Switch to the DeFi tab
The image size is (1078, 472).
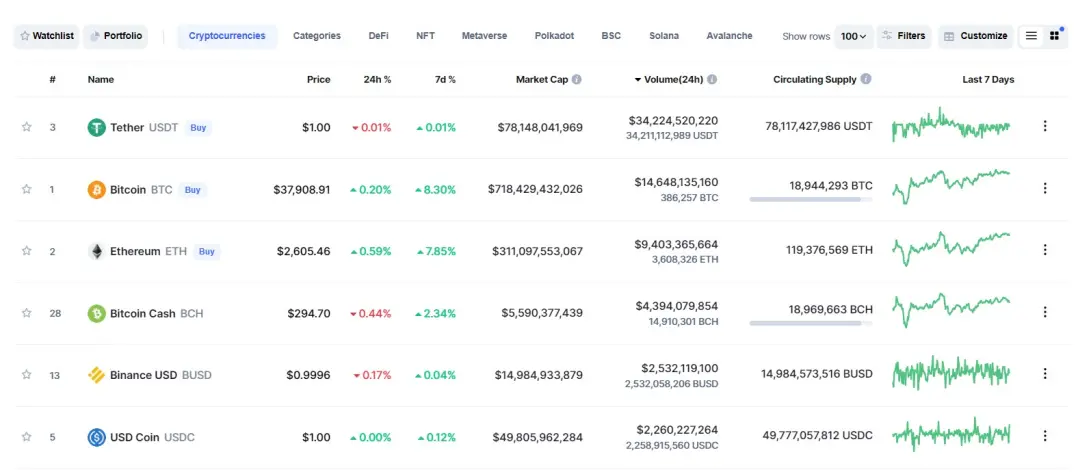(x=378, y=36)
